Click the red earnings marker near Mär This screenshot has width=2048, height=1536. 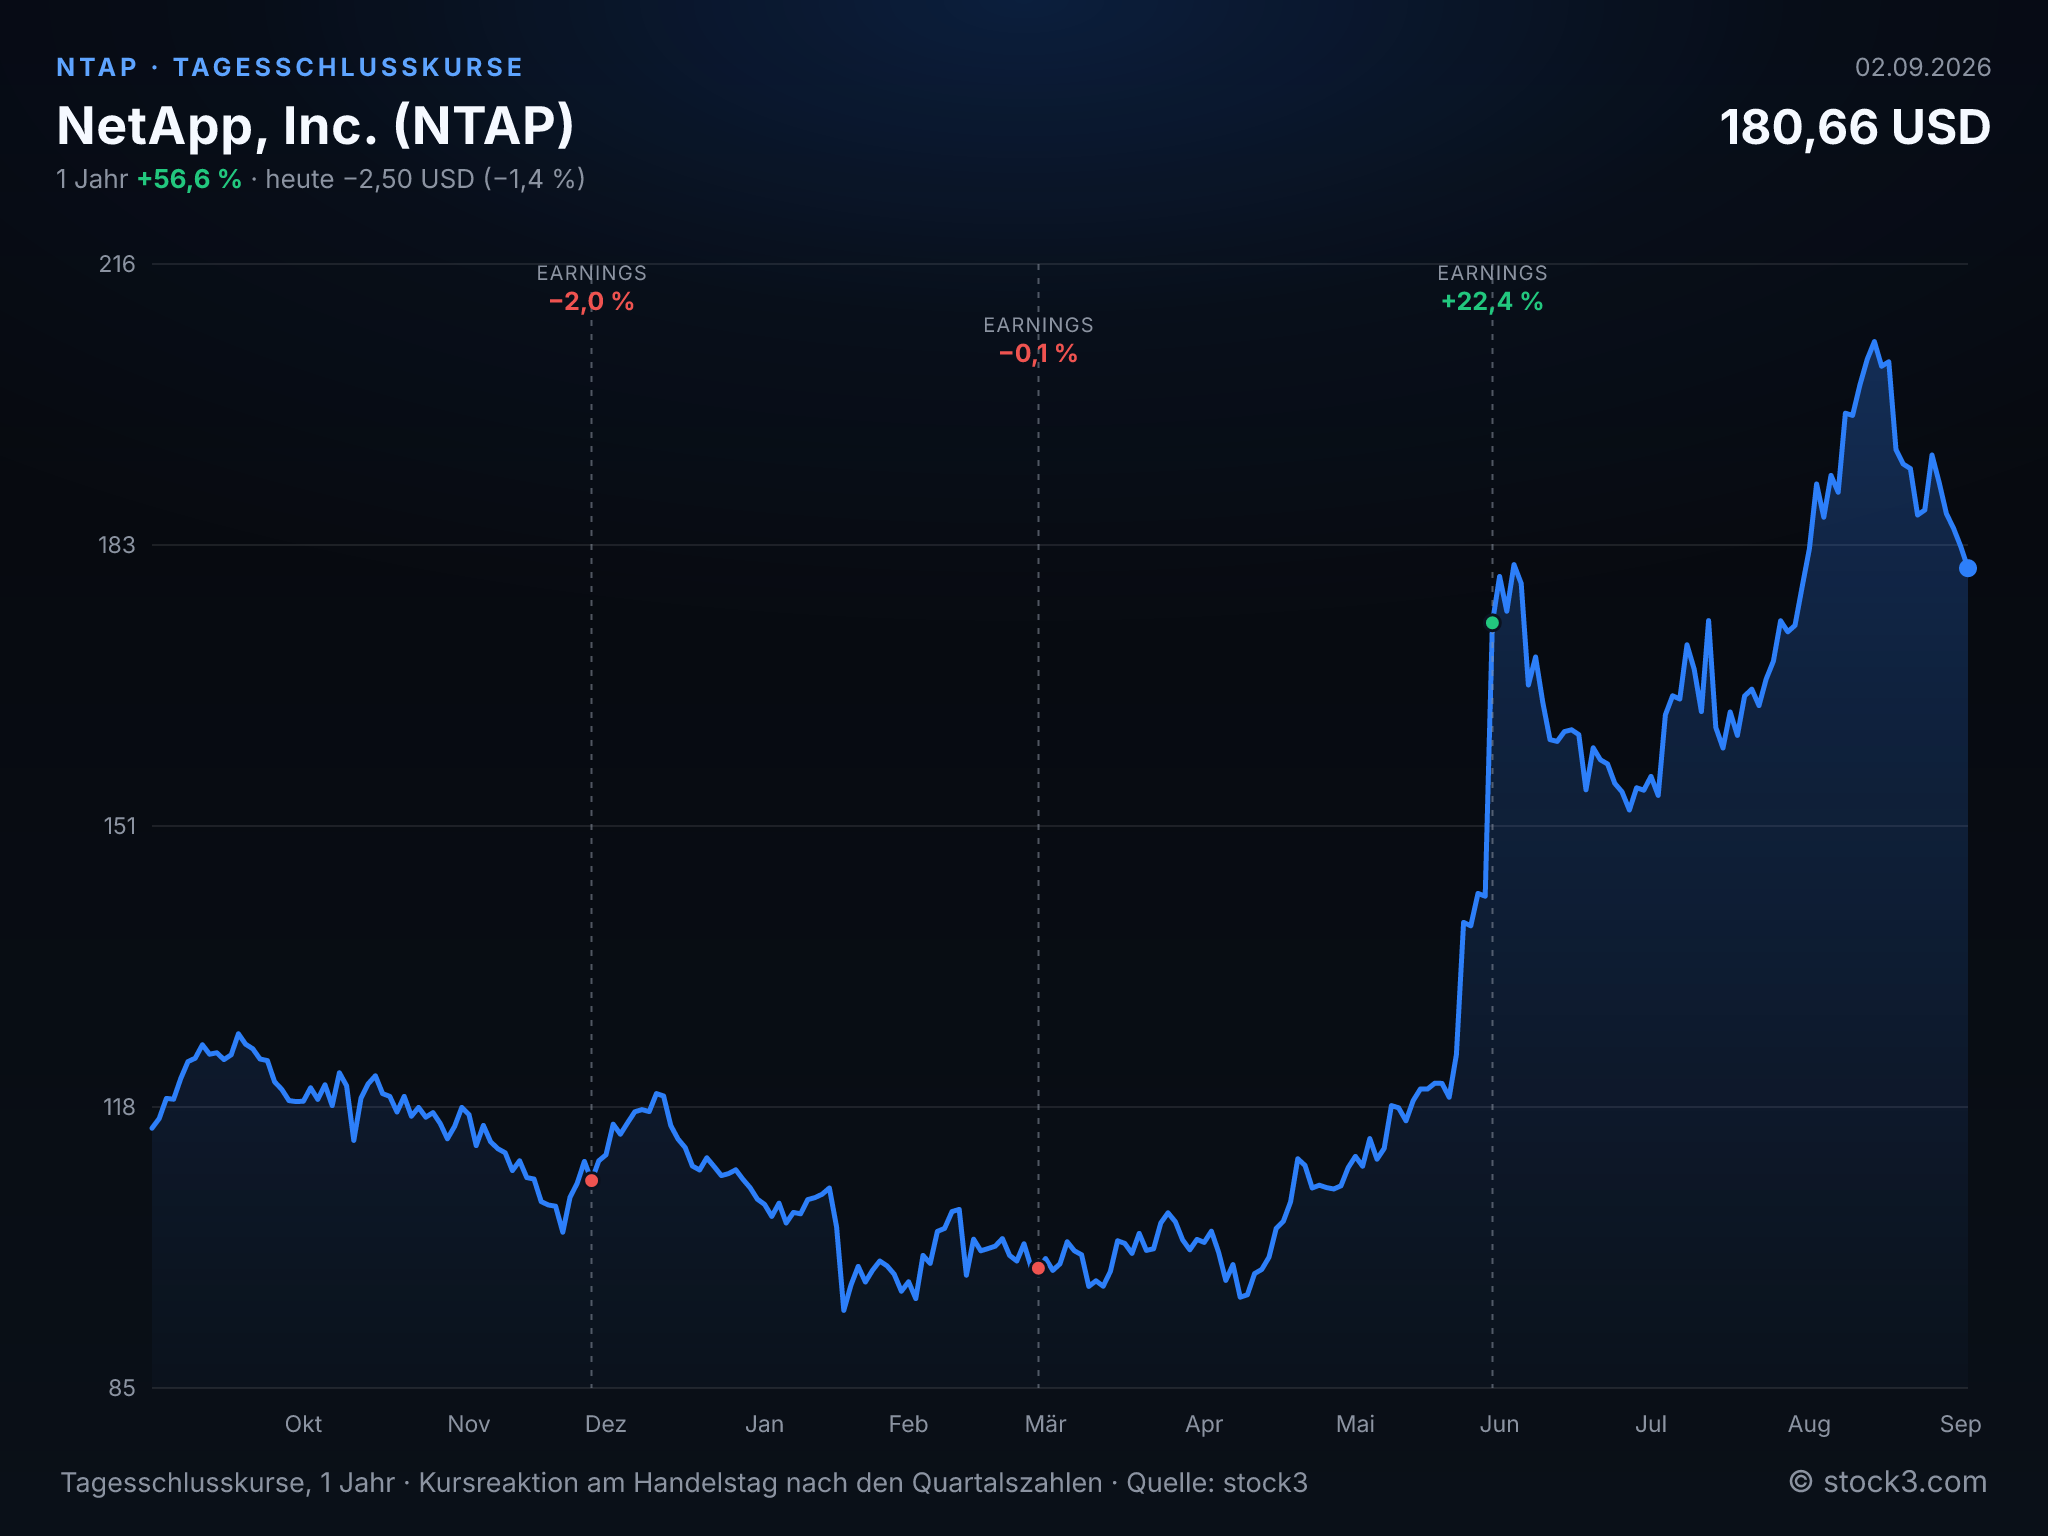(x=1038, y=1268)
